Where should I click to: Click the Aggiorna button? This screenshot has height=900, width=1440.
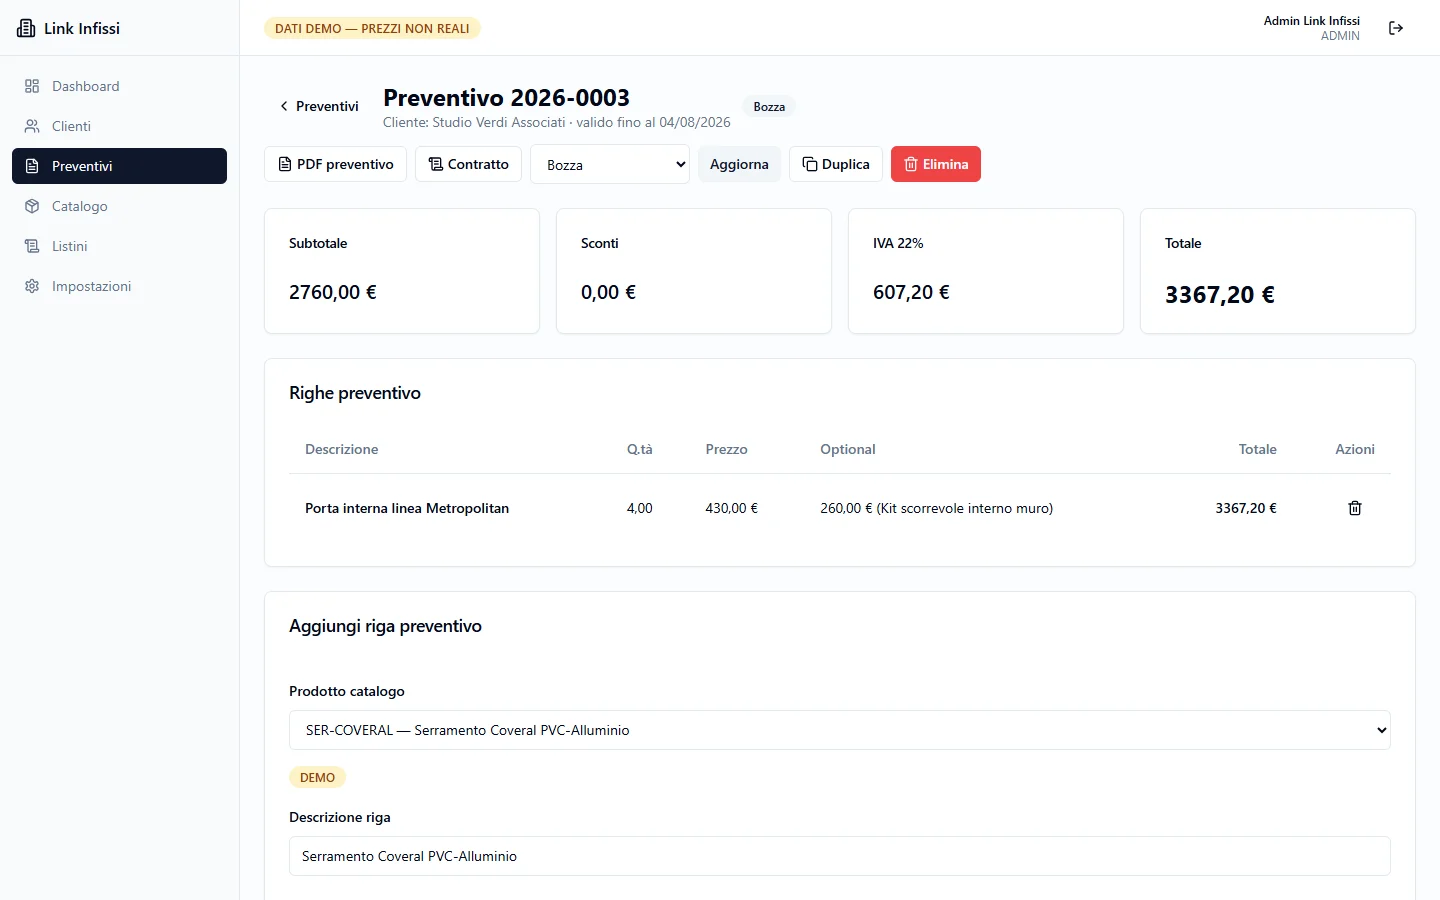click(x=739, y=164)
